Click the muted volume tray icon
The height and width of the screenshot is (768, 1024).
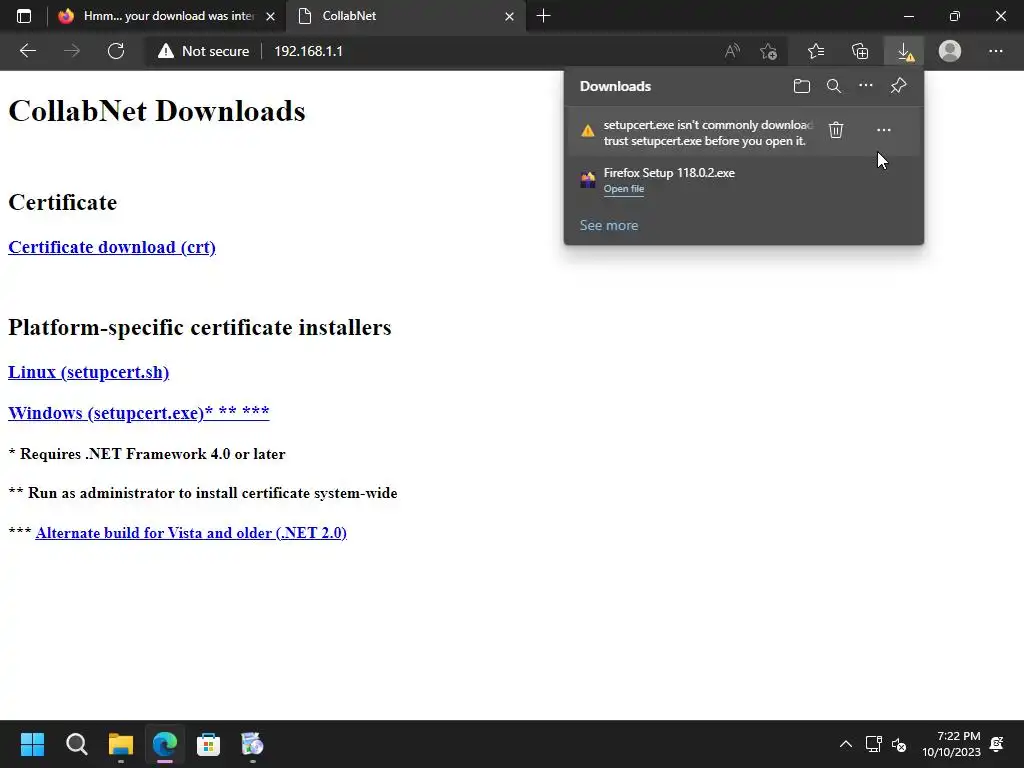(899, 744)
